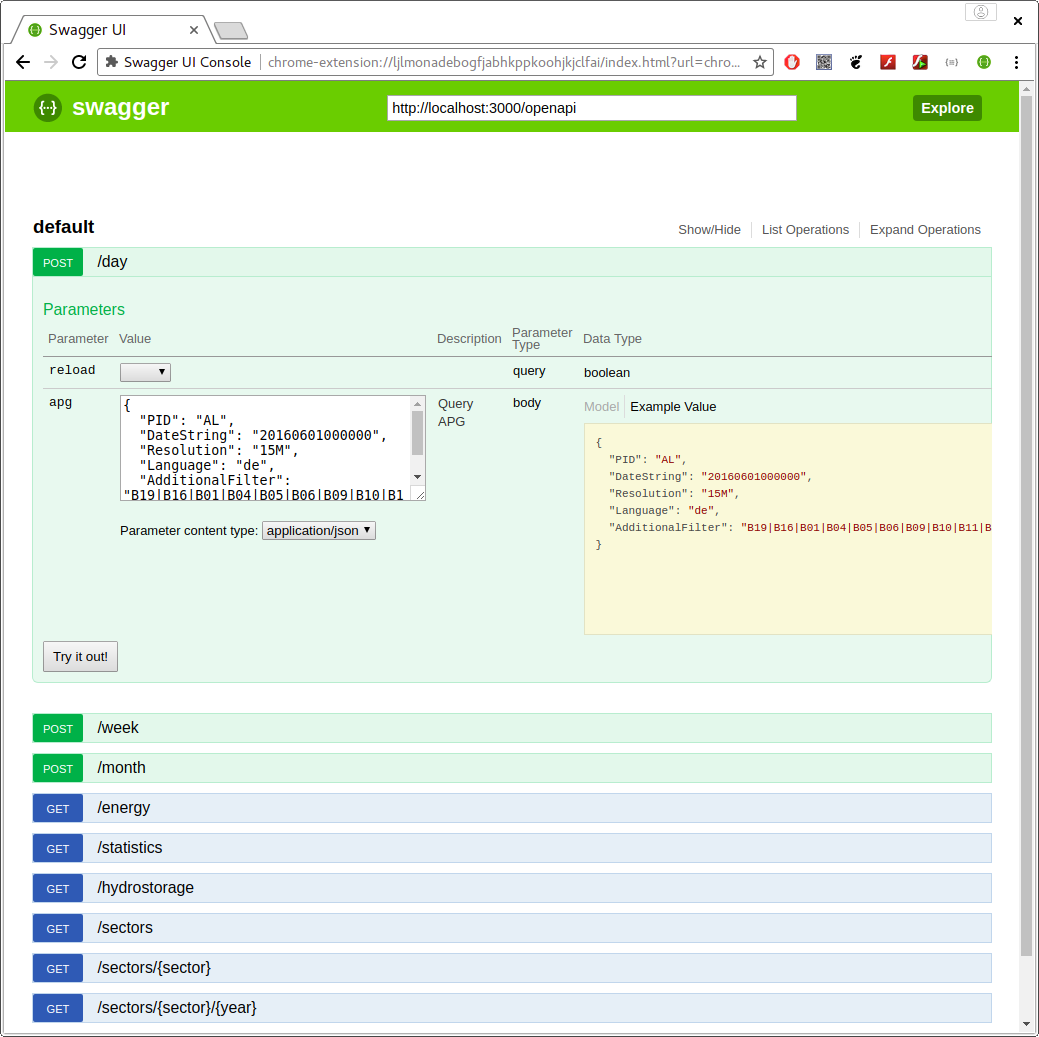Click the Show/Hide link

(709, 230)
